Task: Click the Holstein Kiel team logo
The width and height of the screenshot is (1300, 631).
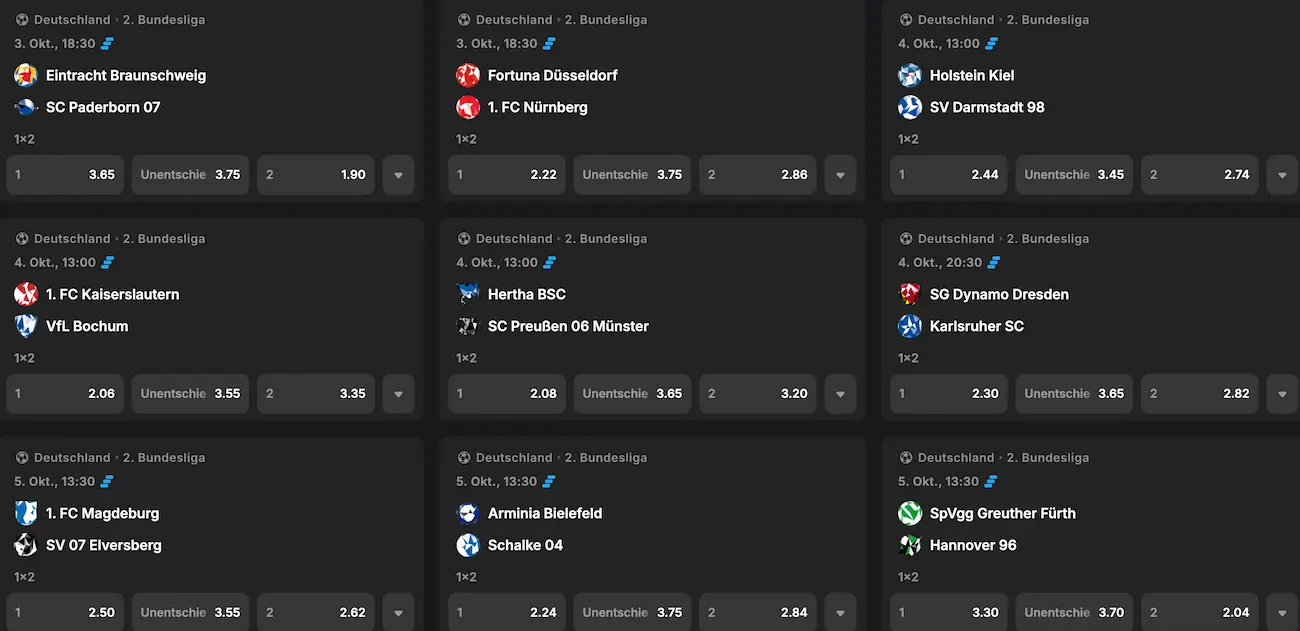Action: (910, 75)
